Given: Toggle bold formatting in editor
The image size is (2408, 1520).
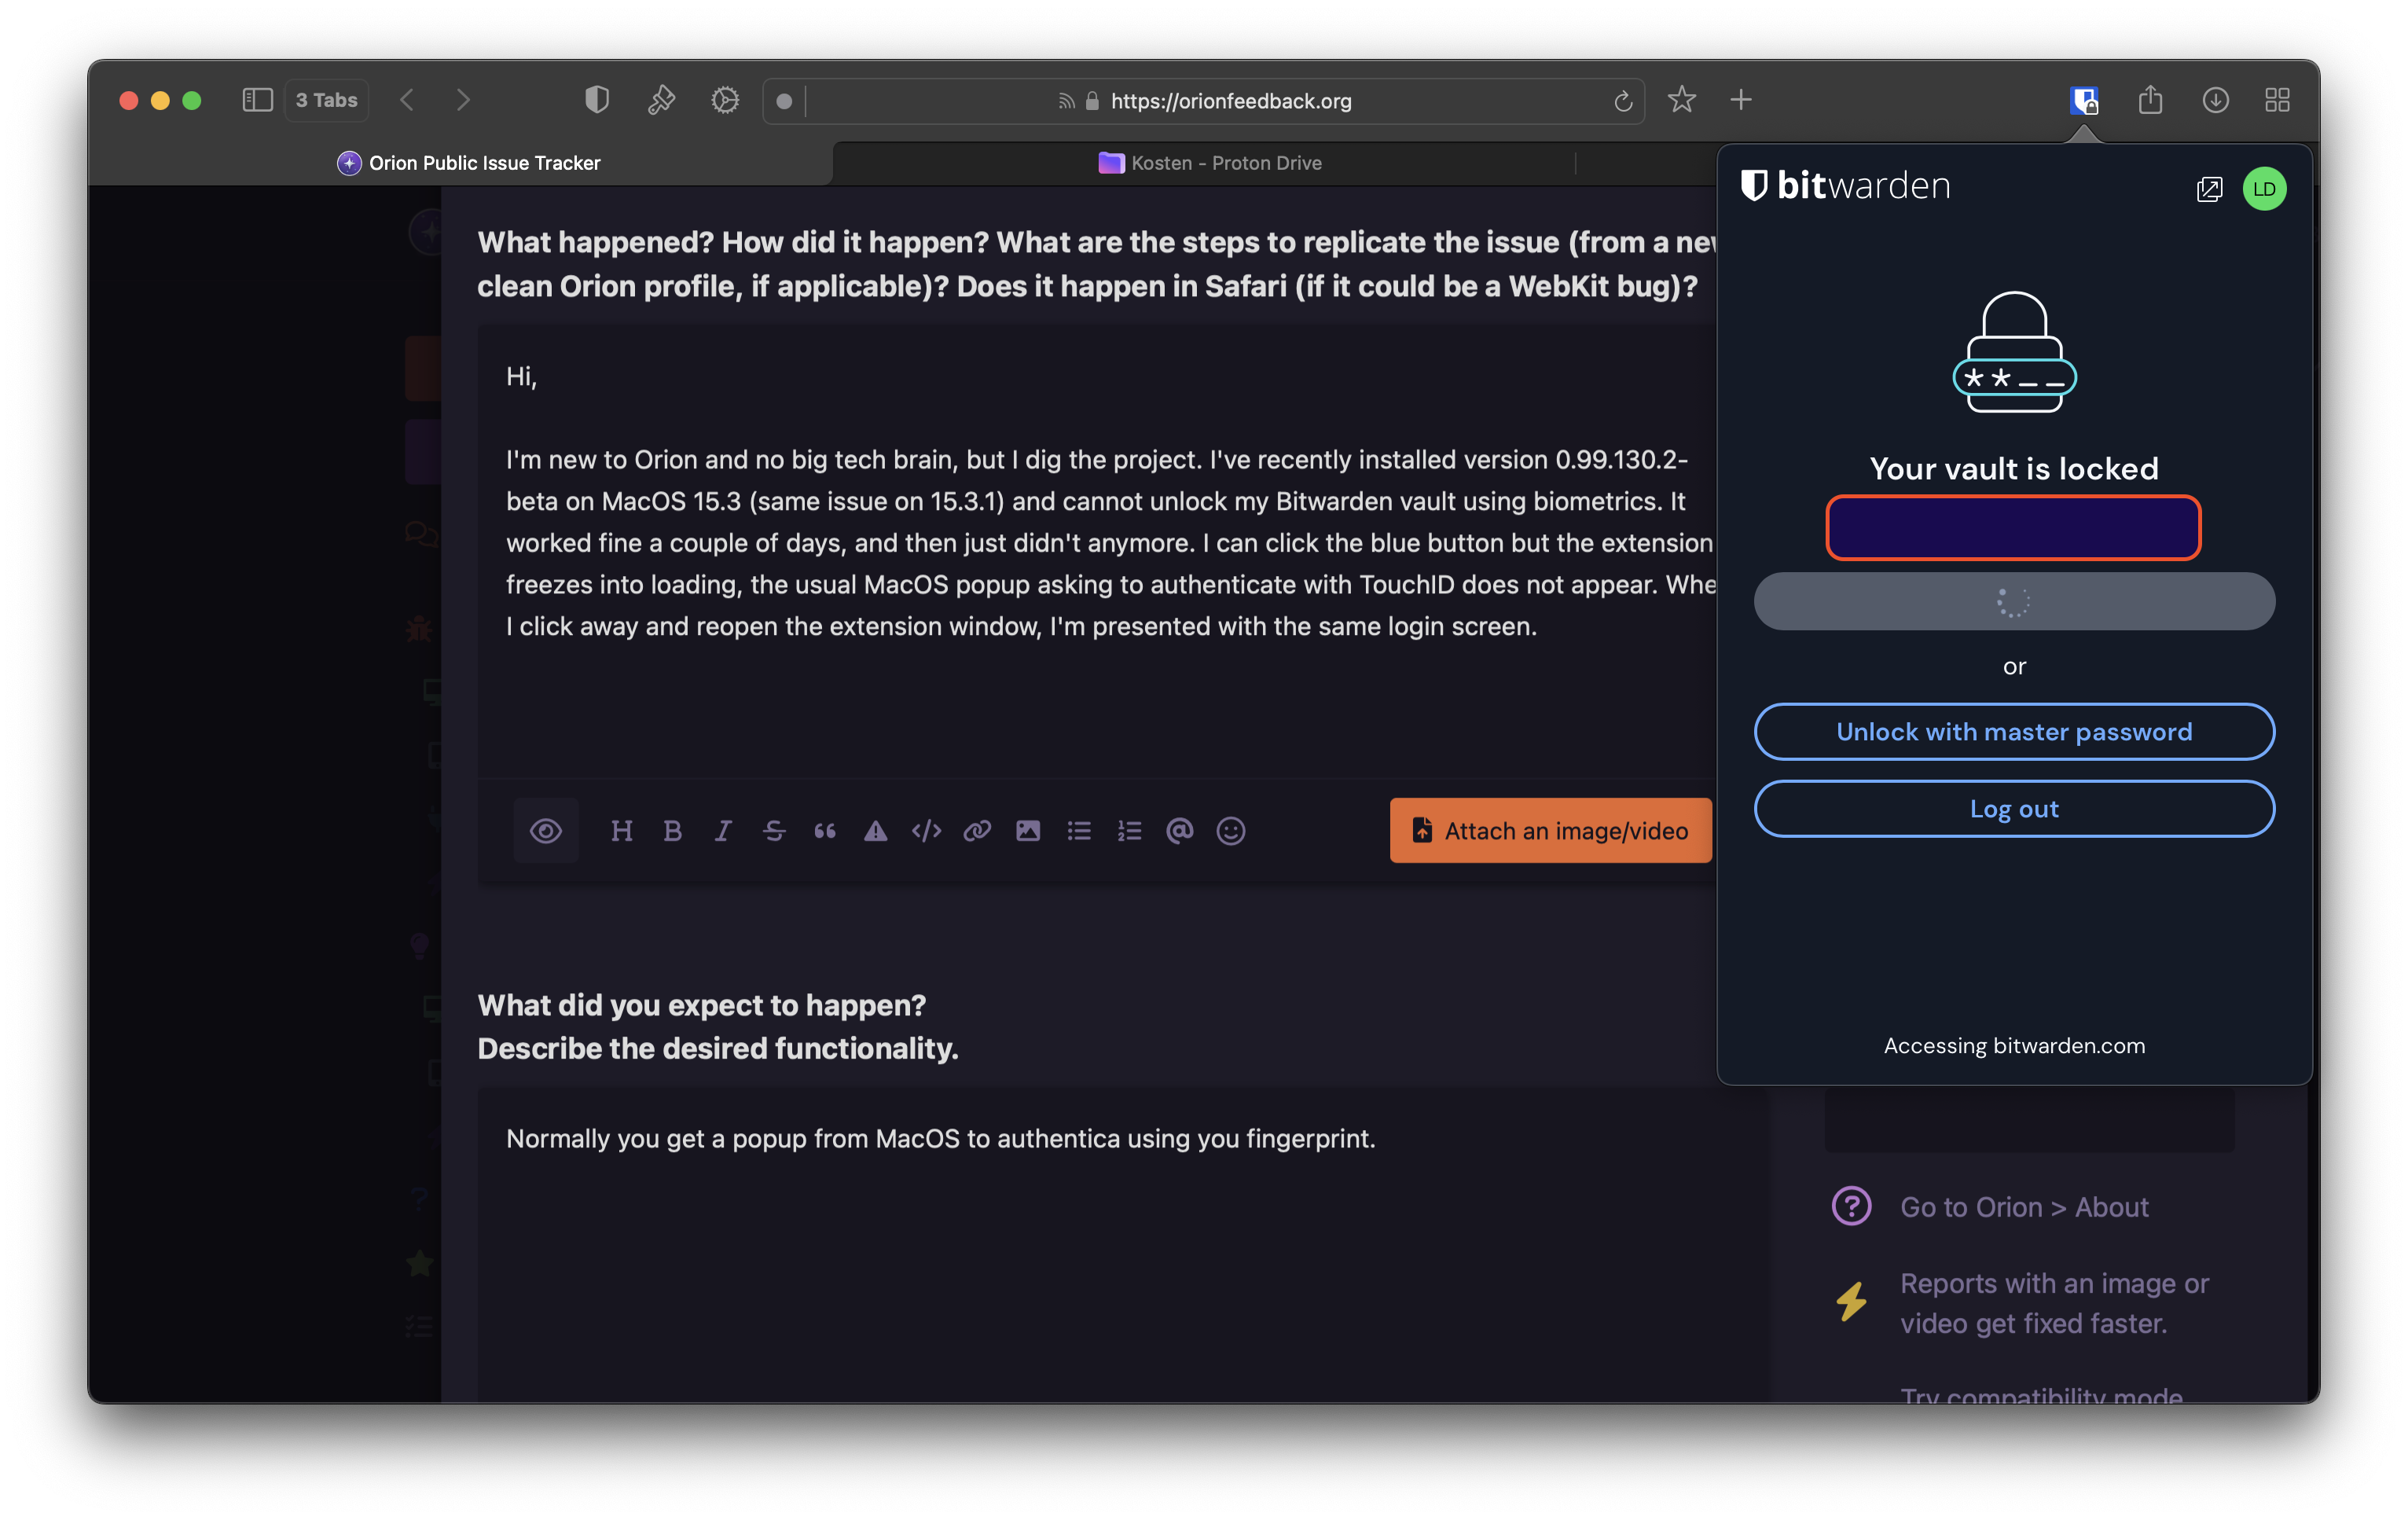Looking at the screenshot, I should 672,831.
